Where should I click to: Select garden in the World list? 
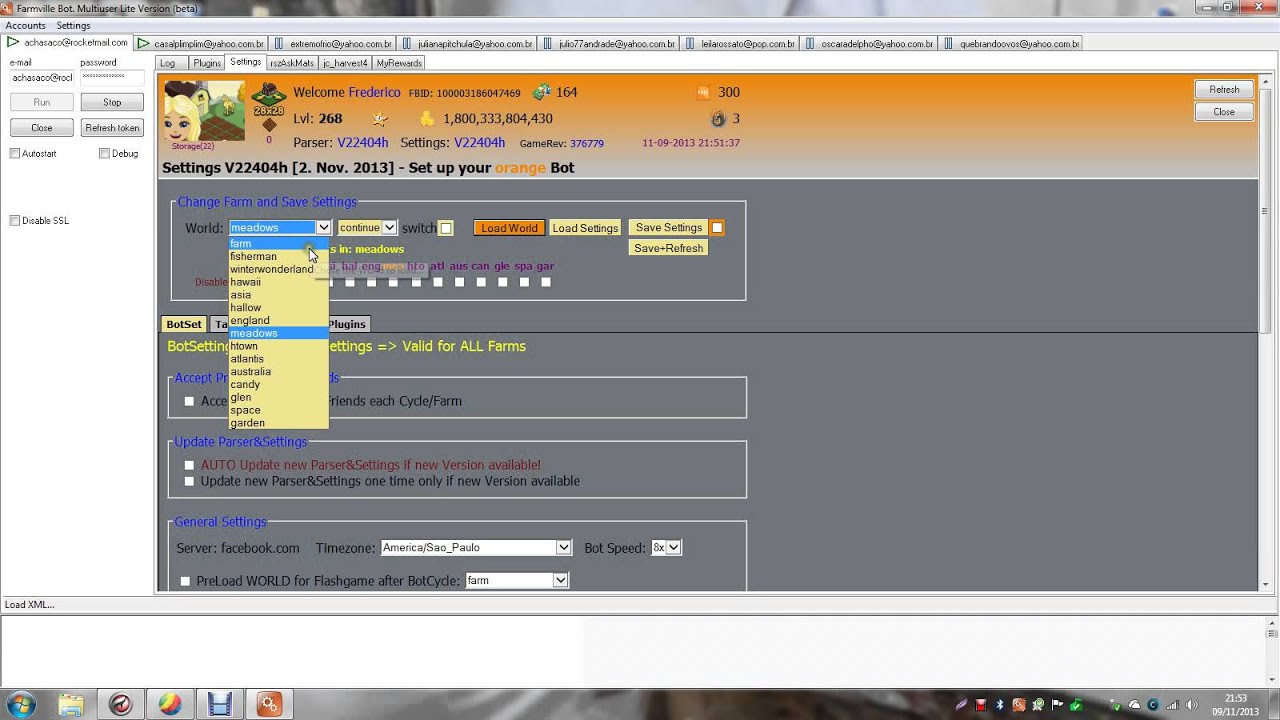point(278,423)
